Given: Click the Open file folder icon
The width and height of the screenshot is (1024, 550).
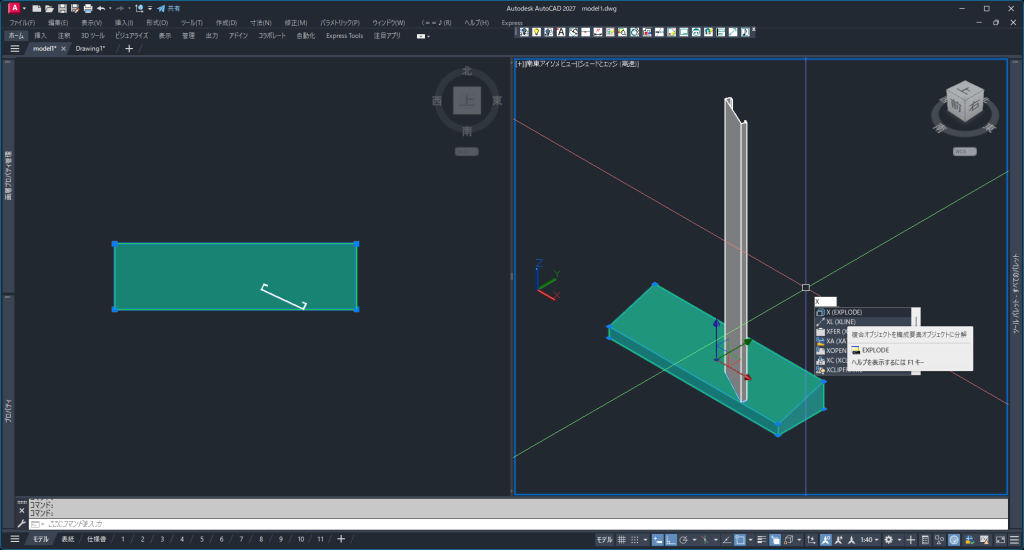Looking at the screenshot, I should pos(49,8).
